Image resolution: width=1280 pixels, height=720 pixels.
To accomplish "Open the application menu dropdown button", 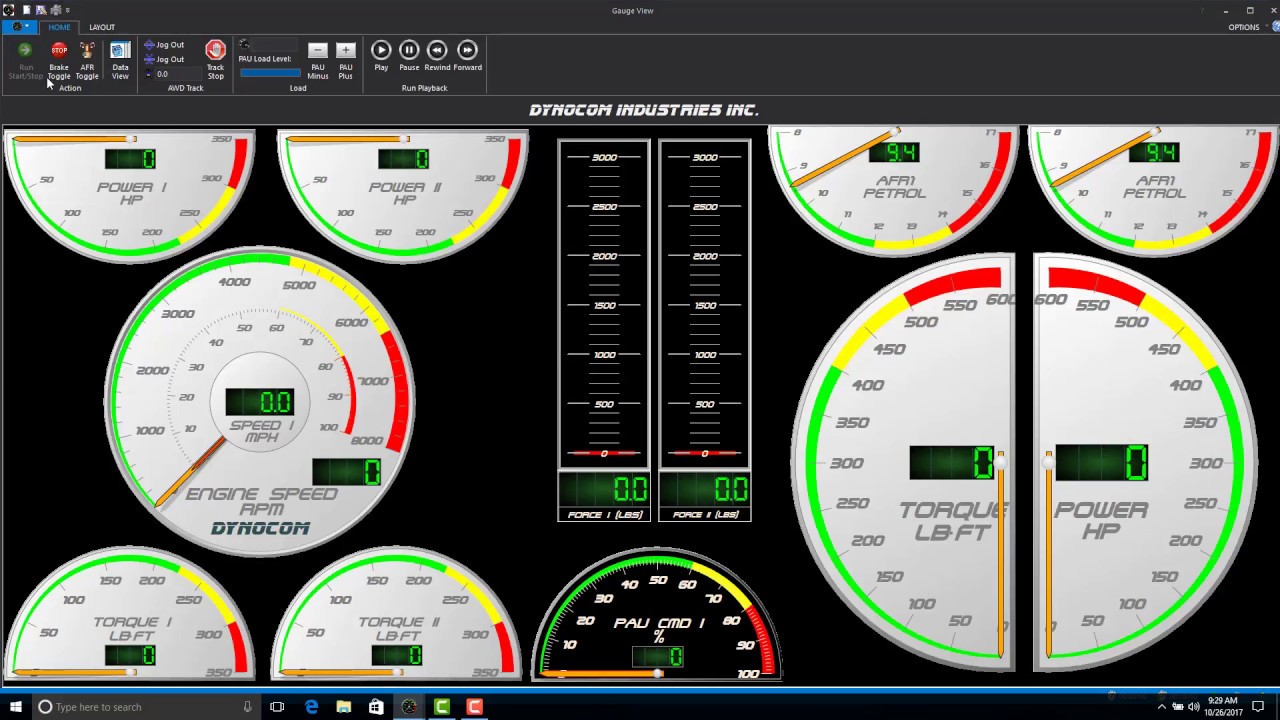I will coord(19,27).
